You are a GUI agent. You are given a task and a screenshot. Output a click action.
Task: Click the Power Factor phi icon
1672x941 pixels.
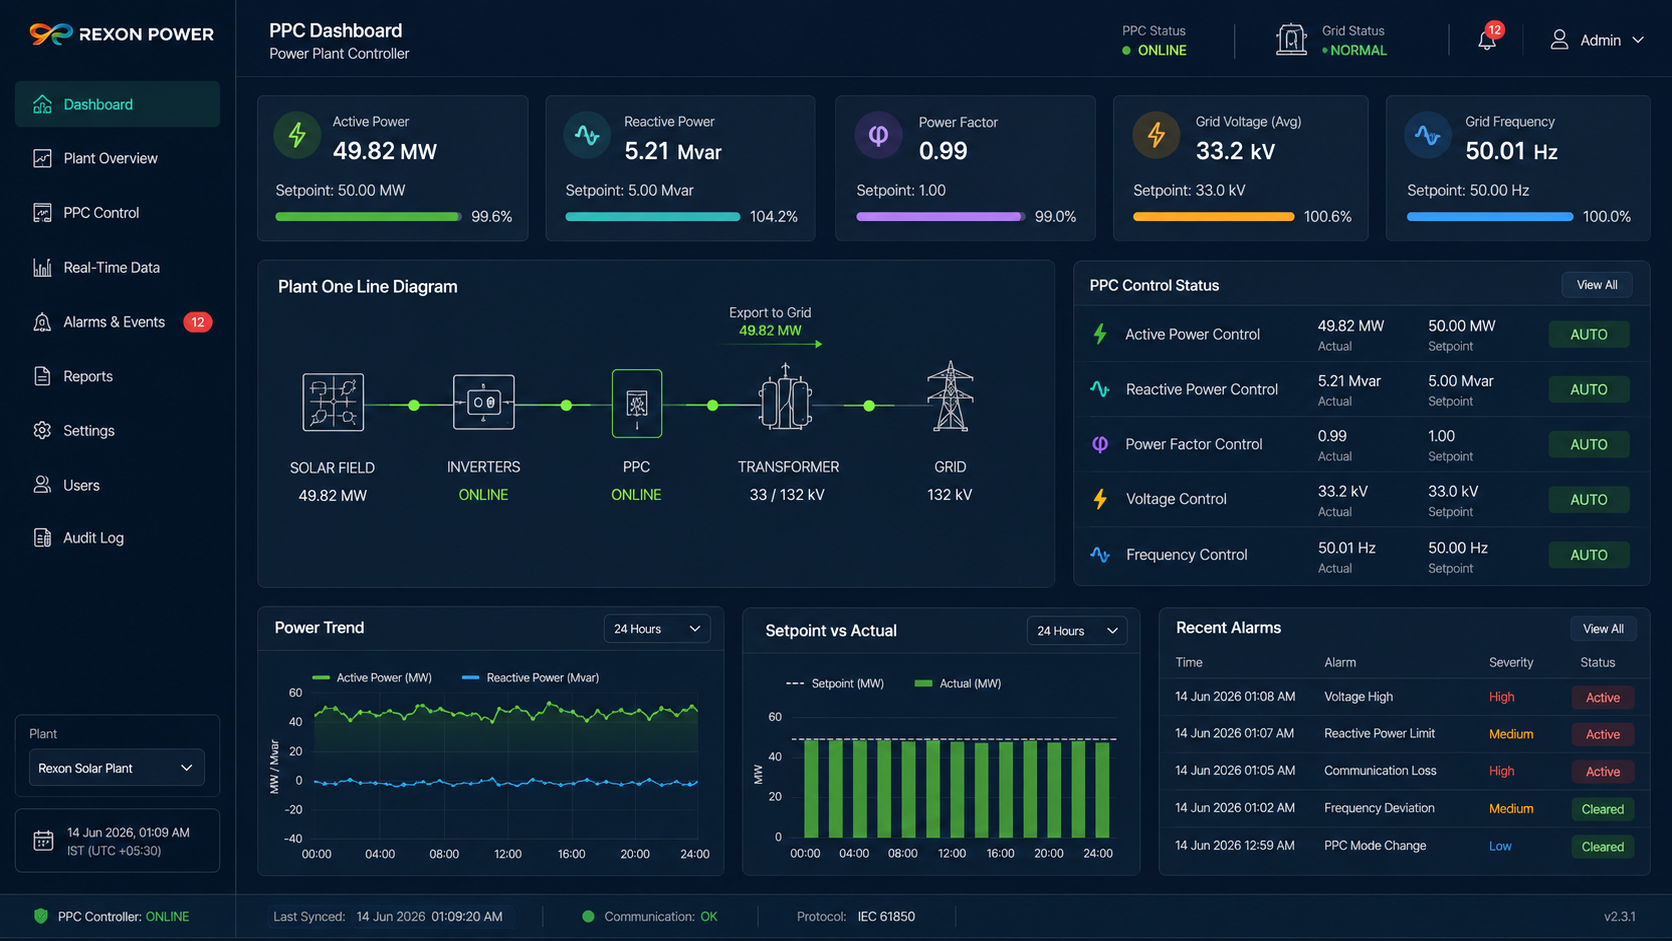point(878,135)
